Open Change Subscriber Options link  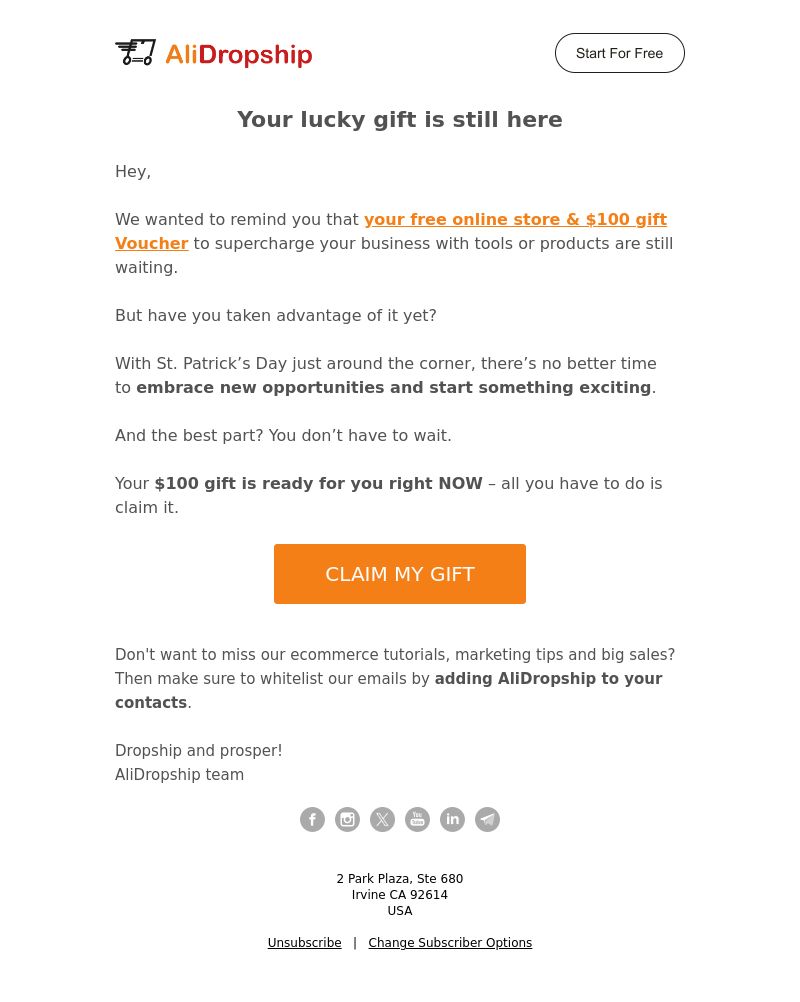(x=450, y=943)
